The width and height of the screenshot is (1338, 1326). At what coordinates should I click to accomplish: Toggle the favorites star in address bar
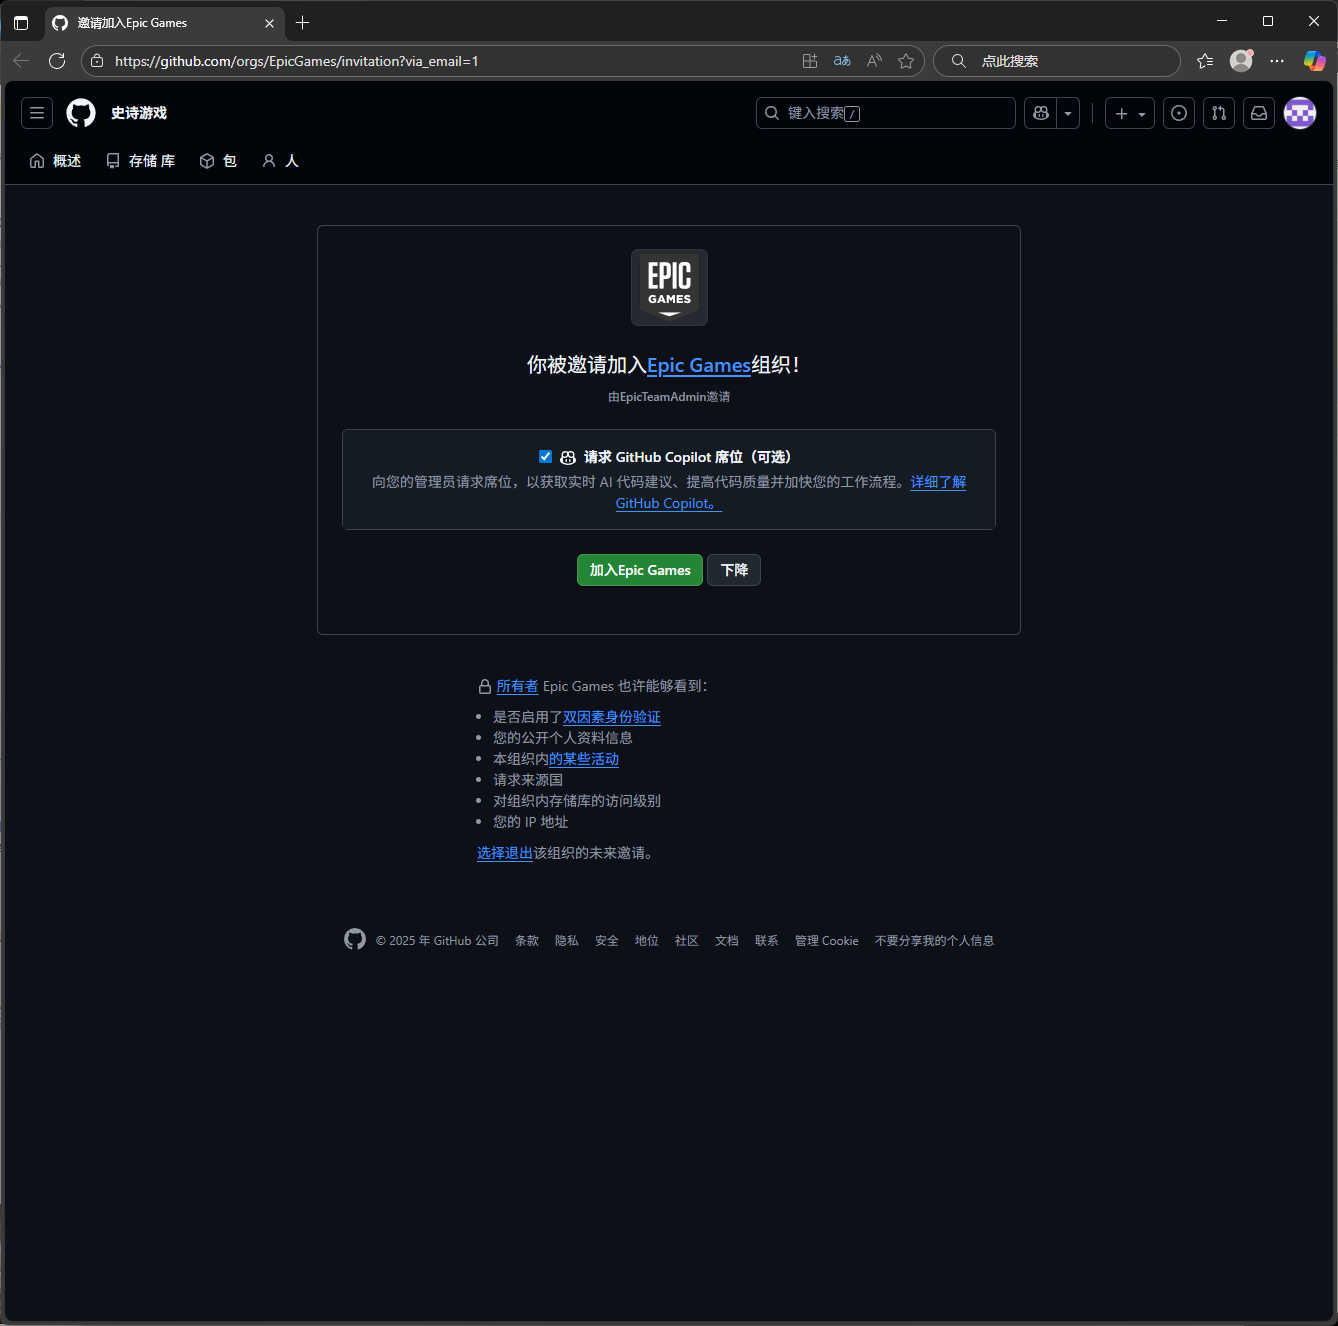[906, 61]
